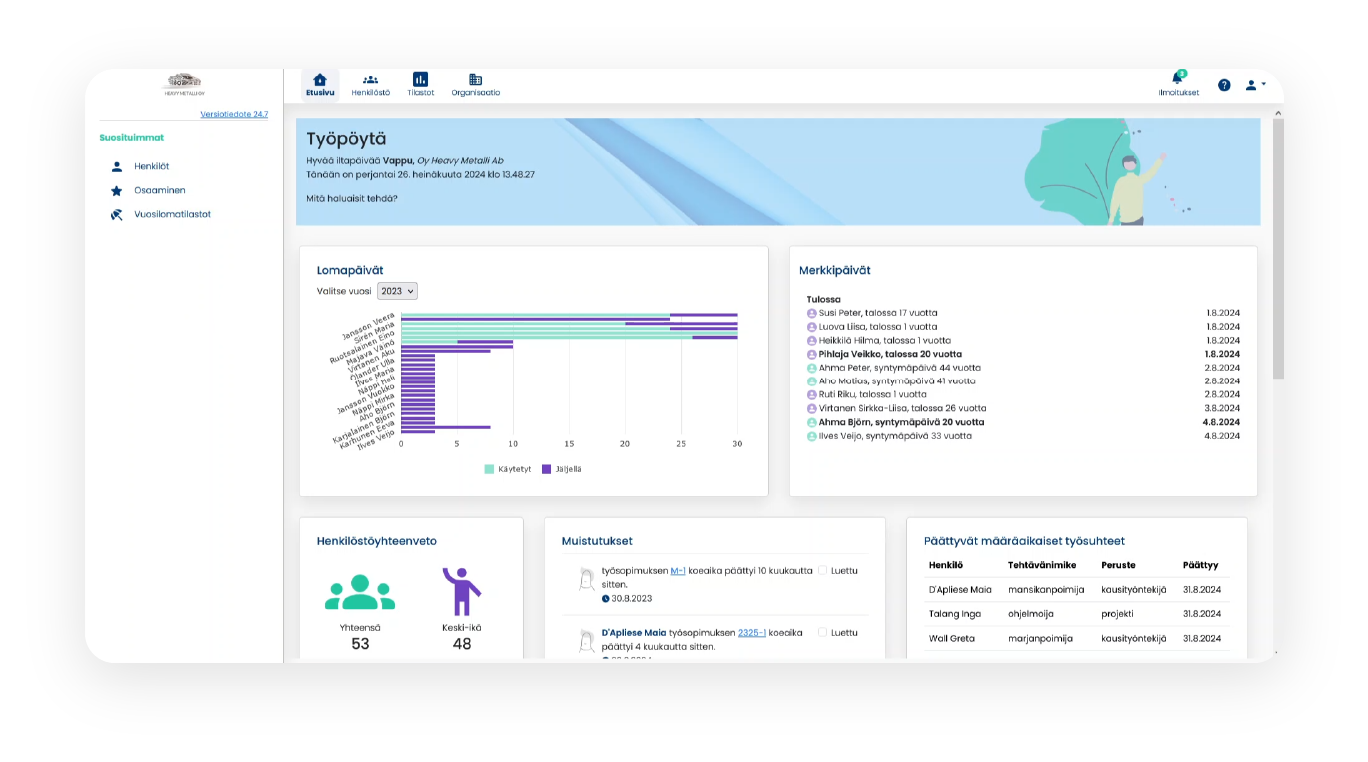This screenshot has width=1368, height=762.
Task: Click the Osaaminen star icon
Action: click(x=117, y=190)
